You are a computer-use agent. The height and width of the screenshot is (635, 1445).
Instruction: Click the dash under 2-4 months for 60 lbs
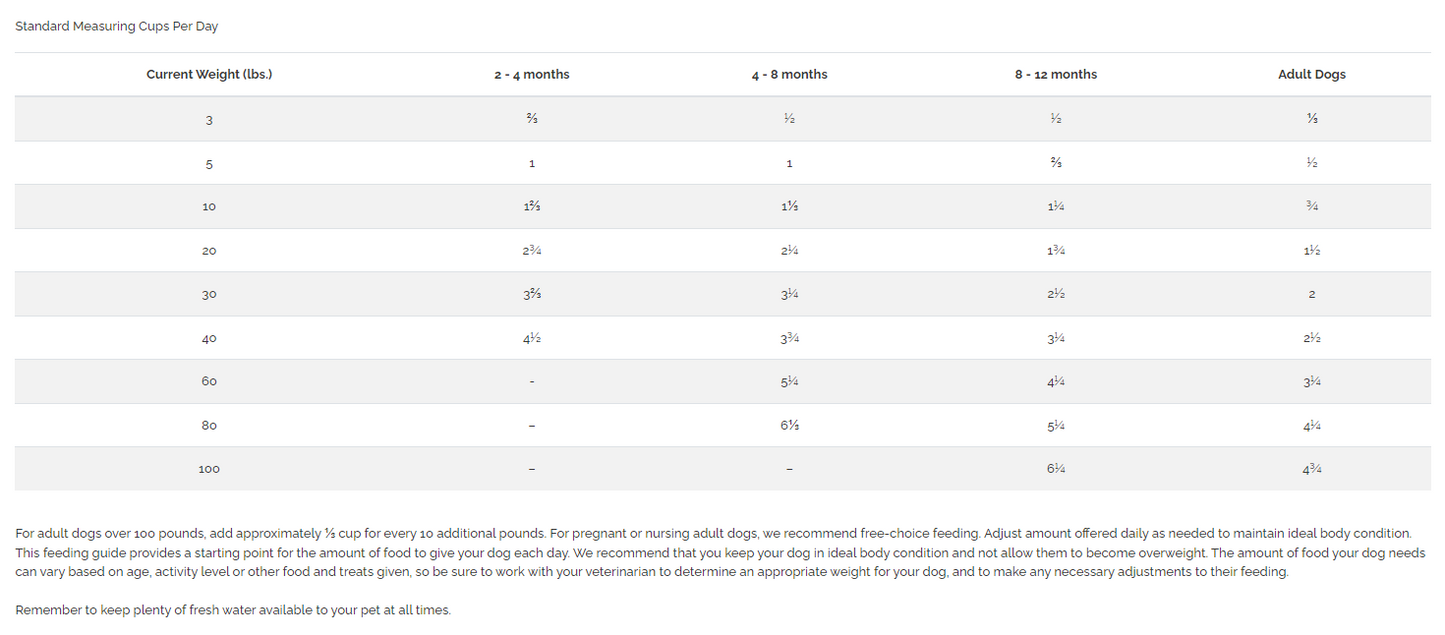tap(531, 382)
